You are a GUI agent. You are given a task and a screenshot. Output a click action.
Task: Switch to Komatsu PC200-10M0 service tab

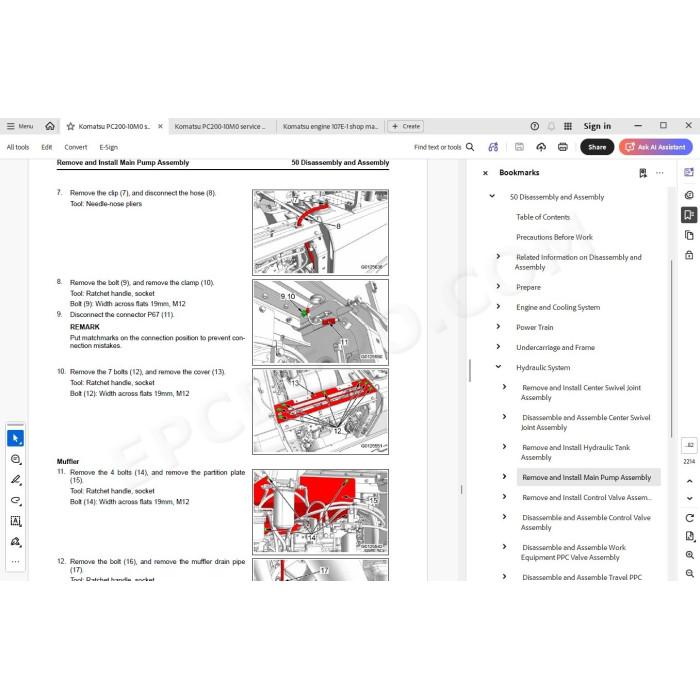tap(220, 126)
